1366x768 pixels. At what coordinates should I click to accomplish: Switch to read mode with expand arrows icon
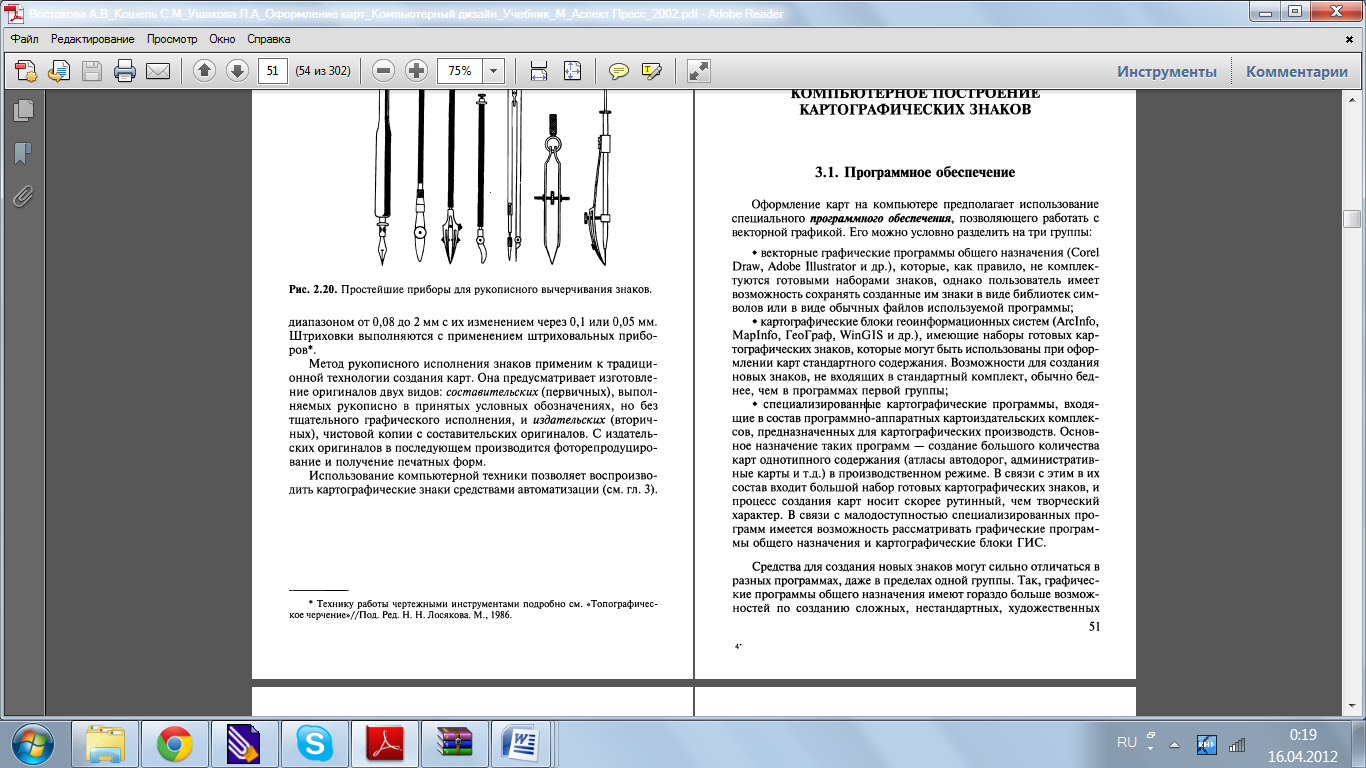699,71
